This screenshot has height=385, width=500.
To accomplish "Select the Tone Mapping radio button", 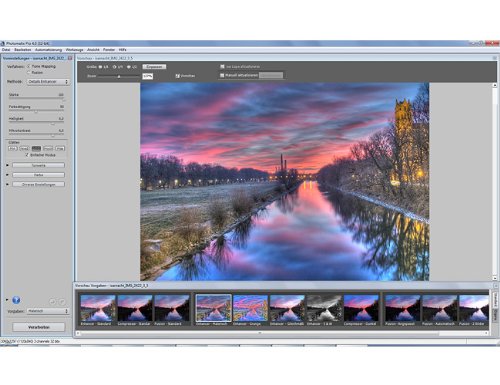I will (28, 66).
